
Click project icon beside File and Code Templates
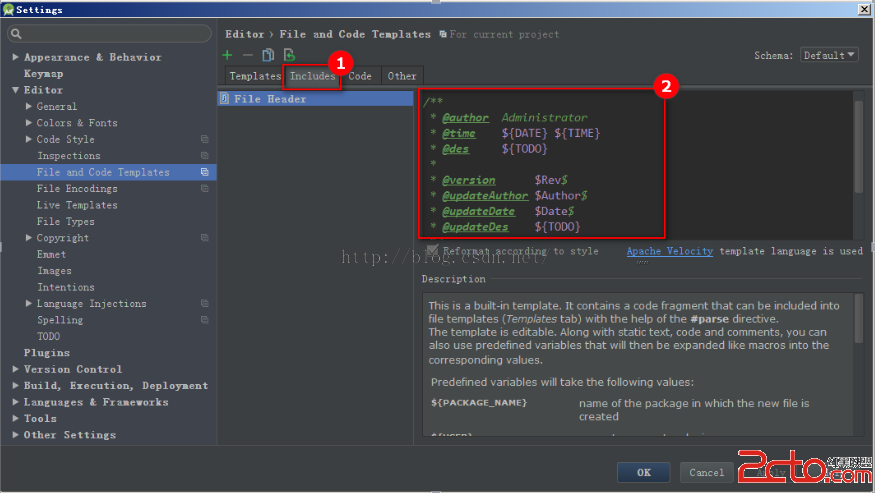[205, 172]
